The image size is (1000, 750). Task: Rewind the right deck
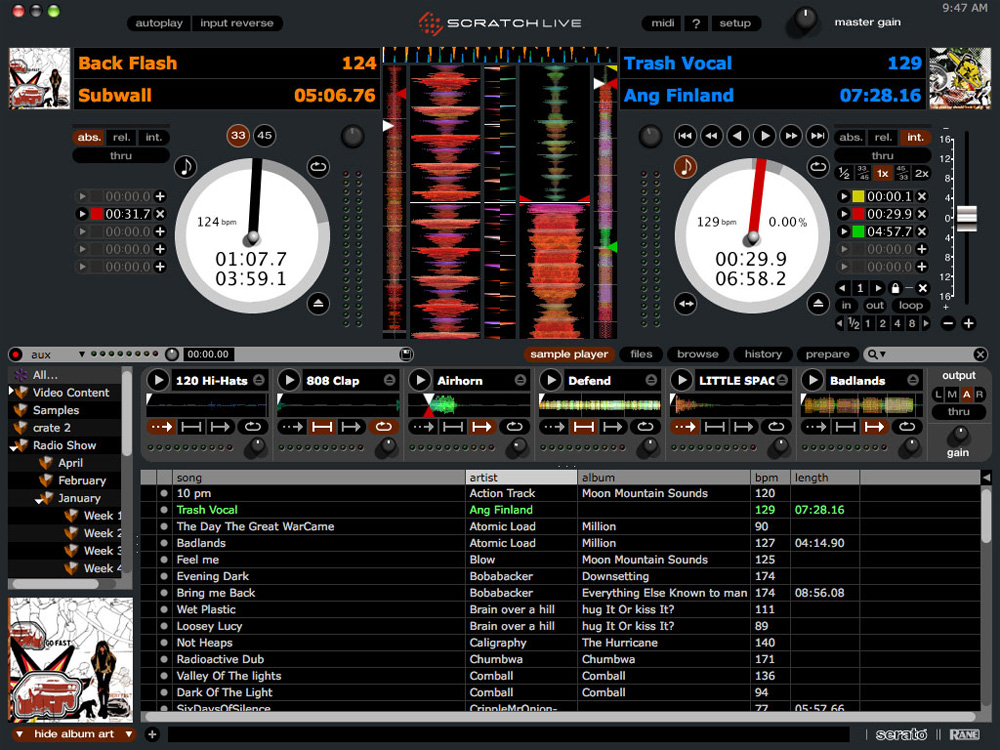coord(712,135)
